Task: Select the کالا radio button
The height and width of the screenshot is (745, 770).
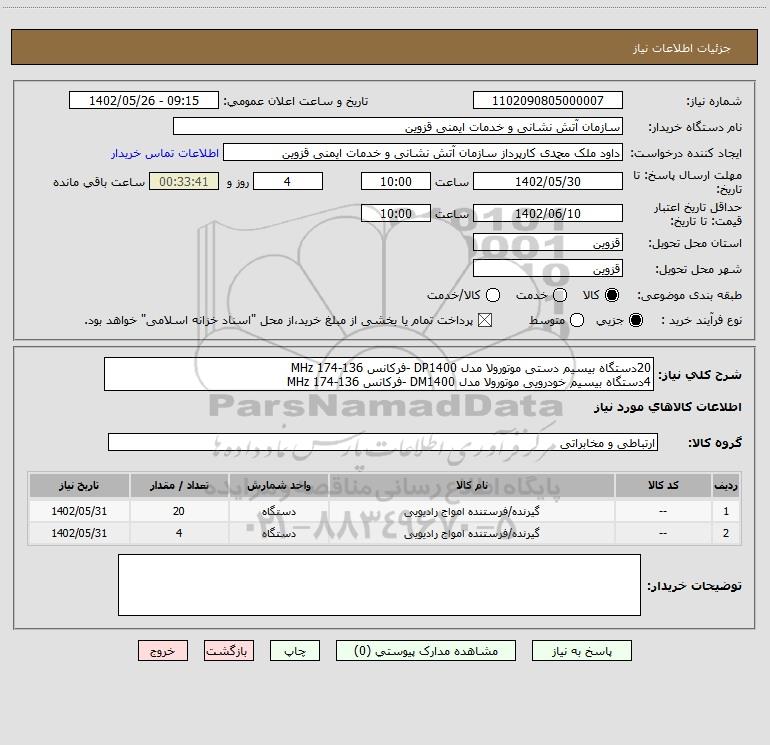Action: tap(612, 295)
